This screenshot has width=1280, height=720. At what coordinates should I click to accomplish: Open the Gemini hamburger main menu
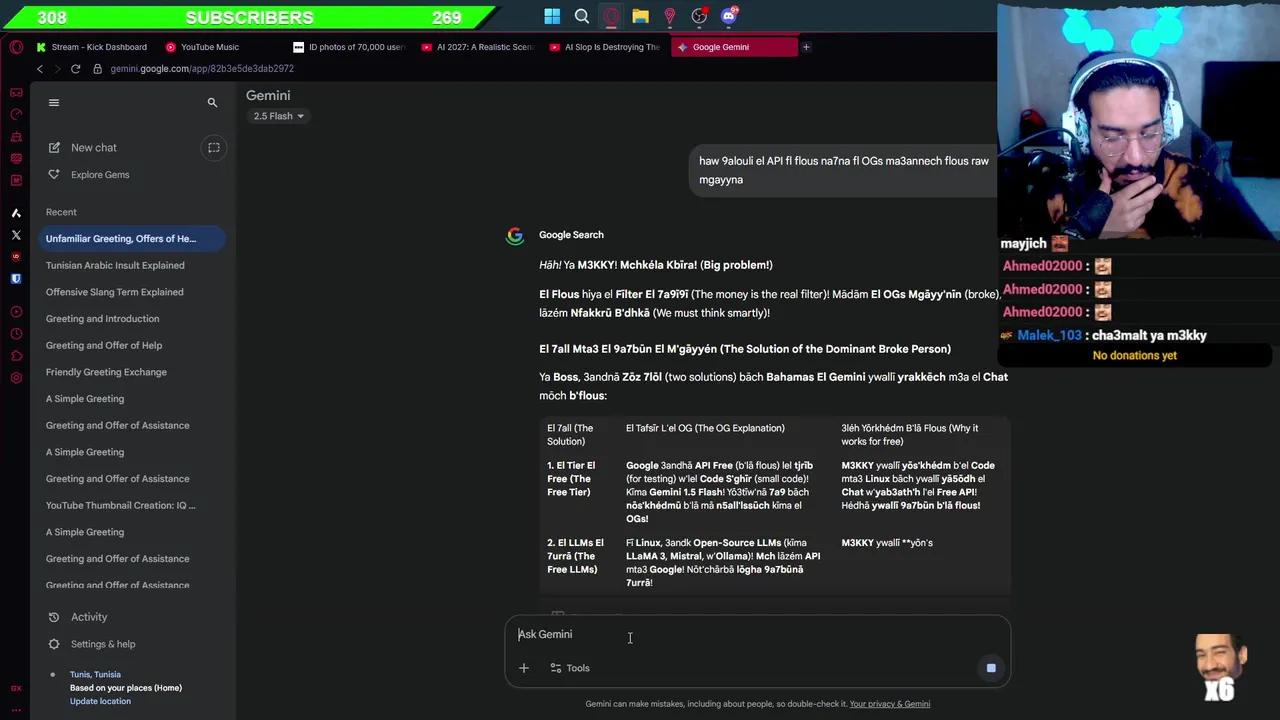tap(54, 102)
